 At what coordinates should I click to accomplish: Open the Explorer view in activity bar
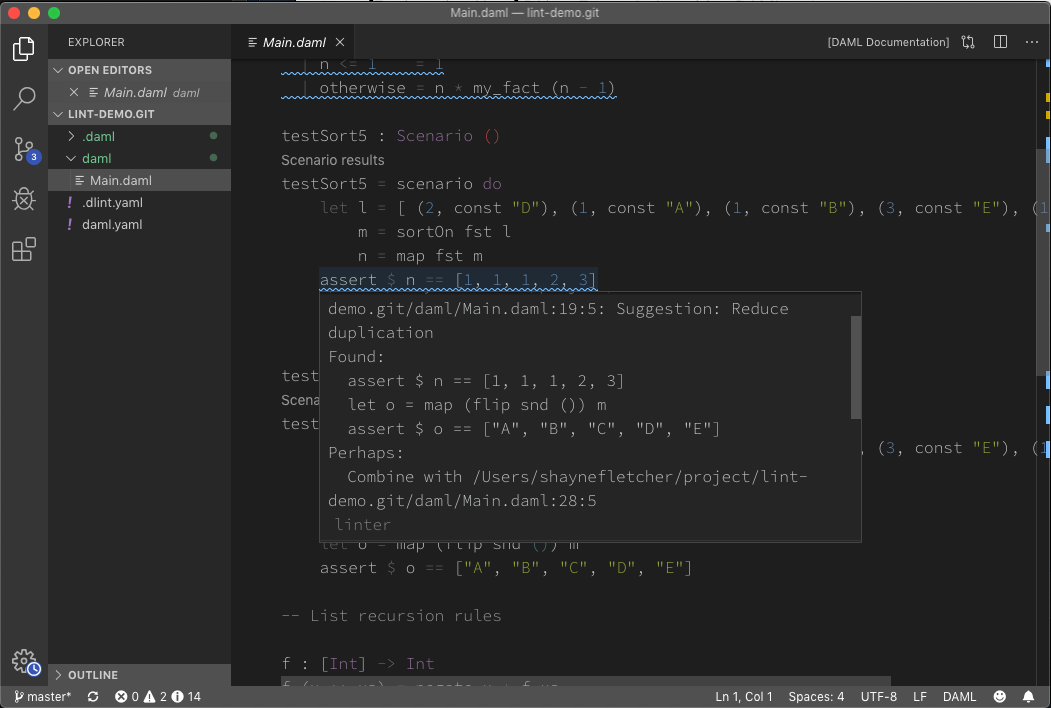pyautogui.click(x=23, y=49)
